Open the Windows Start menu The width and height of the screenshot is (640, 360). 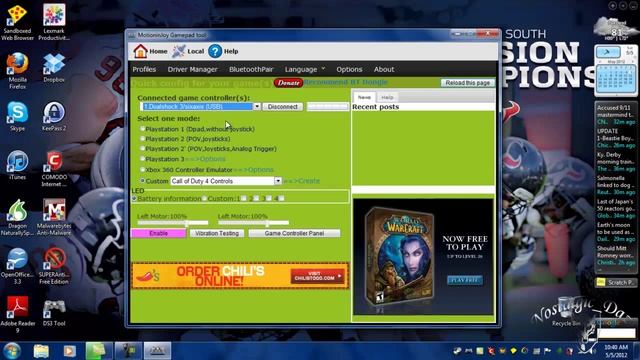12,351
